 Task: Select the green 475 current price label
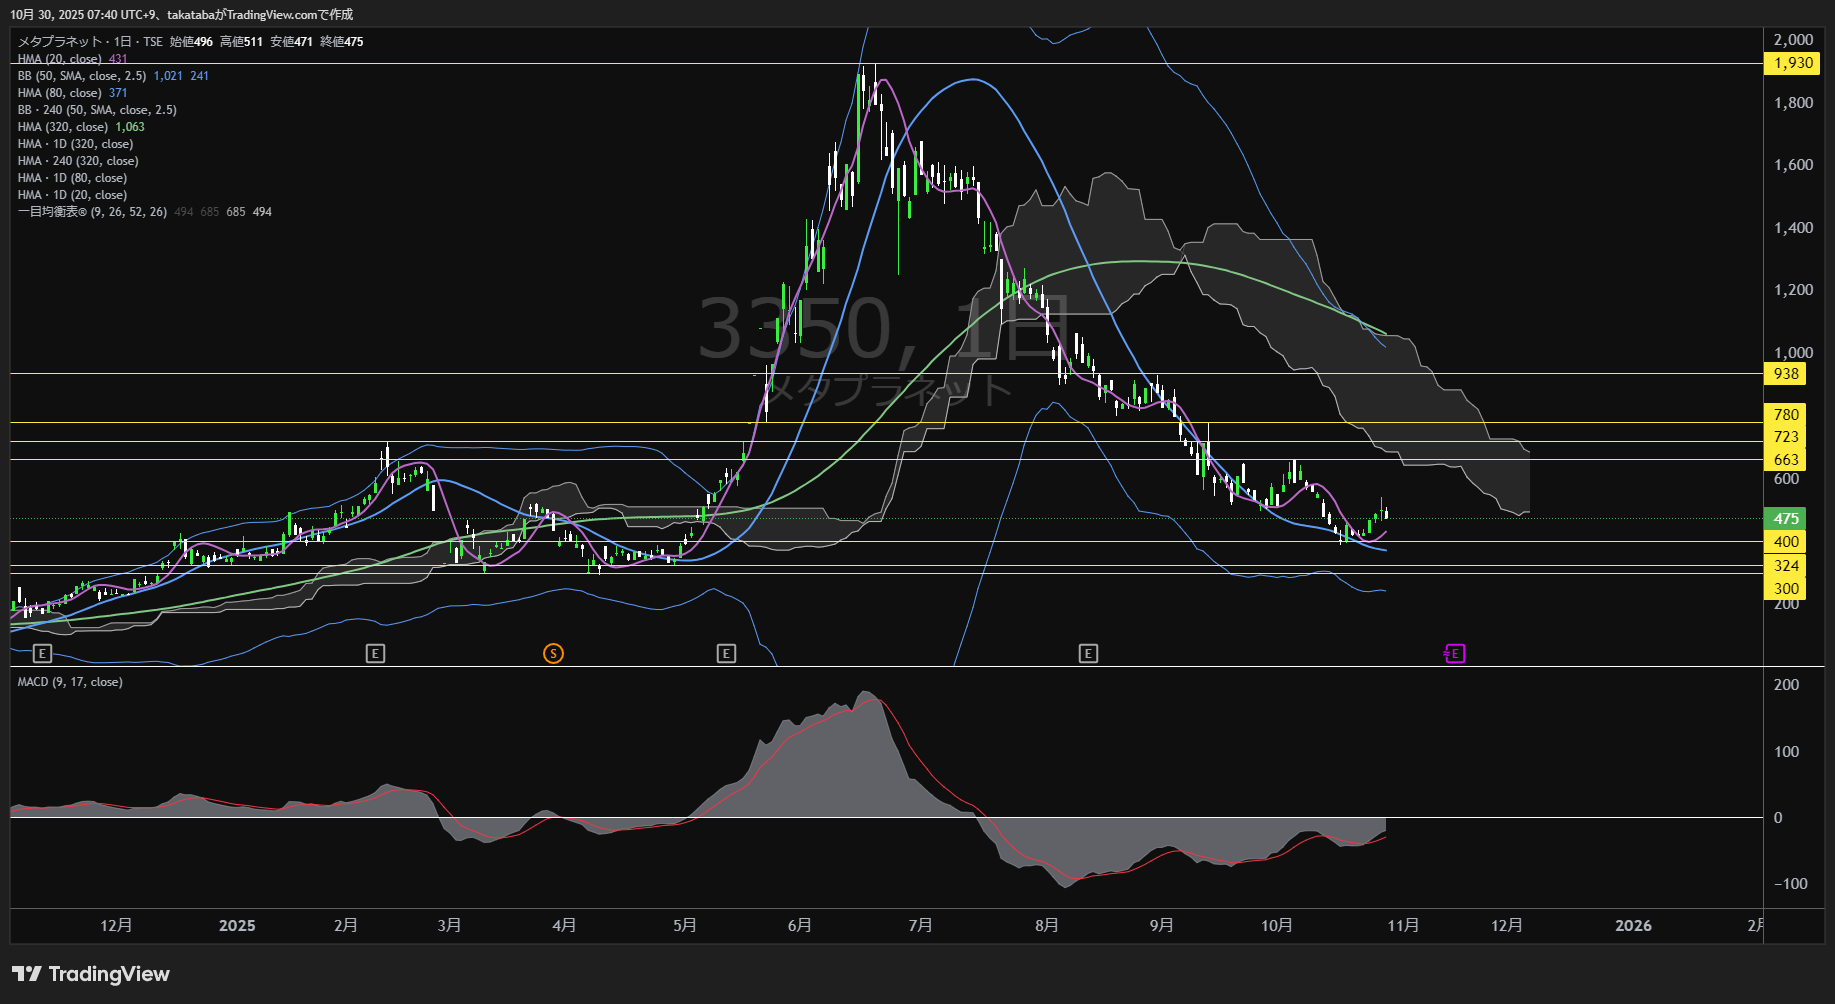(1786, 518)
